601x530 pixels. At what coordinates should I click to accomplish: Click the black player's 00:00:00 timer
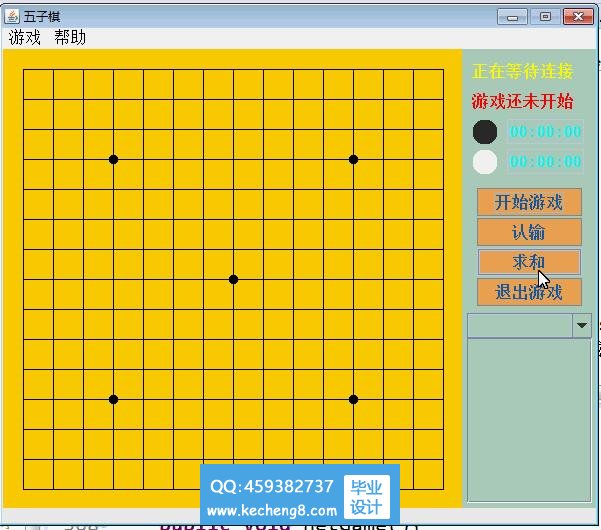click(545, 132)
